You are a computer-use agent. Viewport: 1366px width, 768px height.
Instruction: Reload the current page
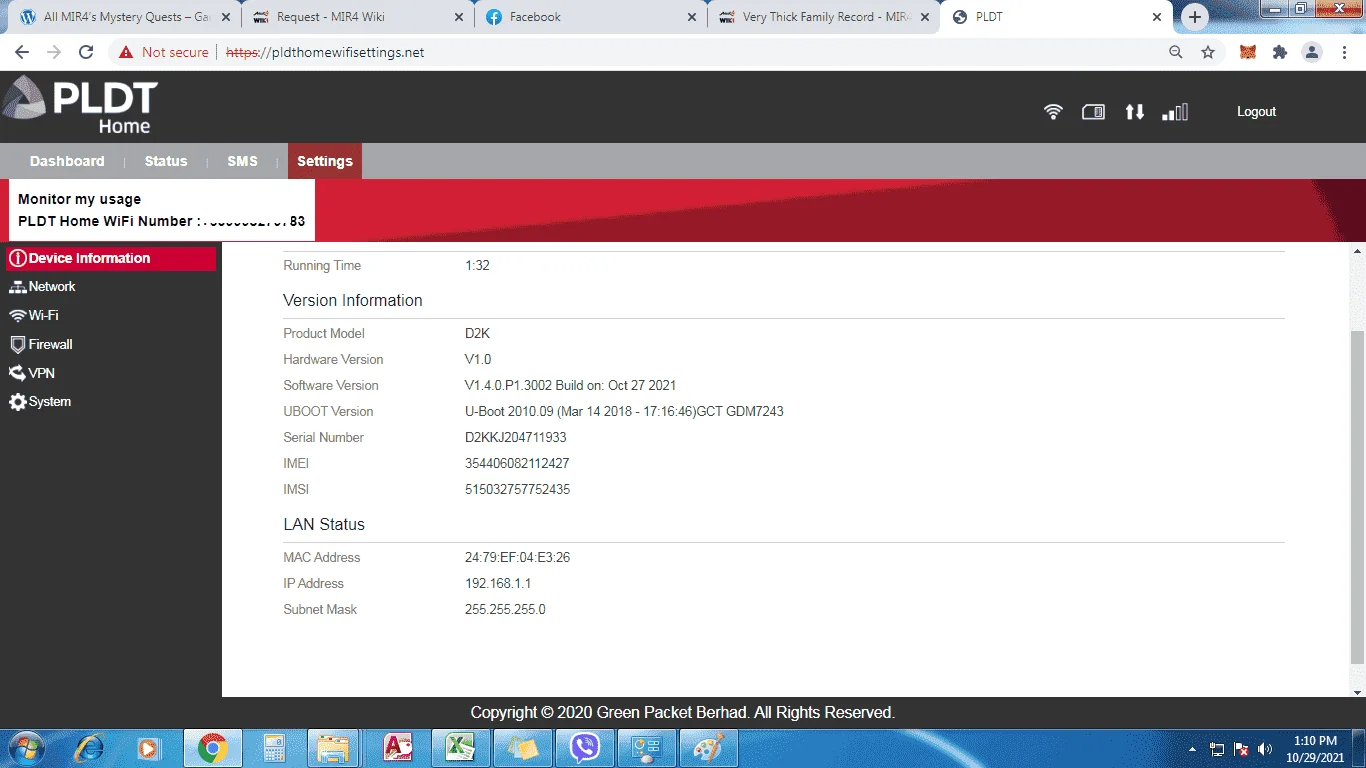point(86,52)
